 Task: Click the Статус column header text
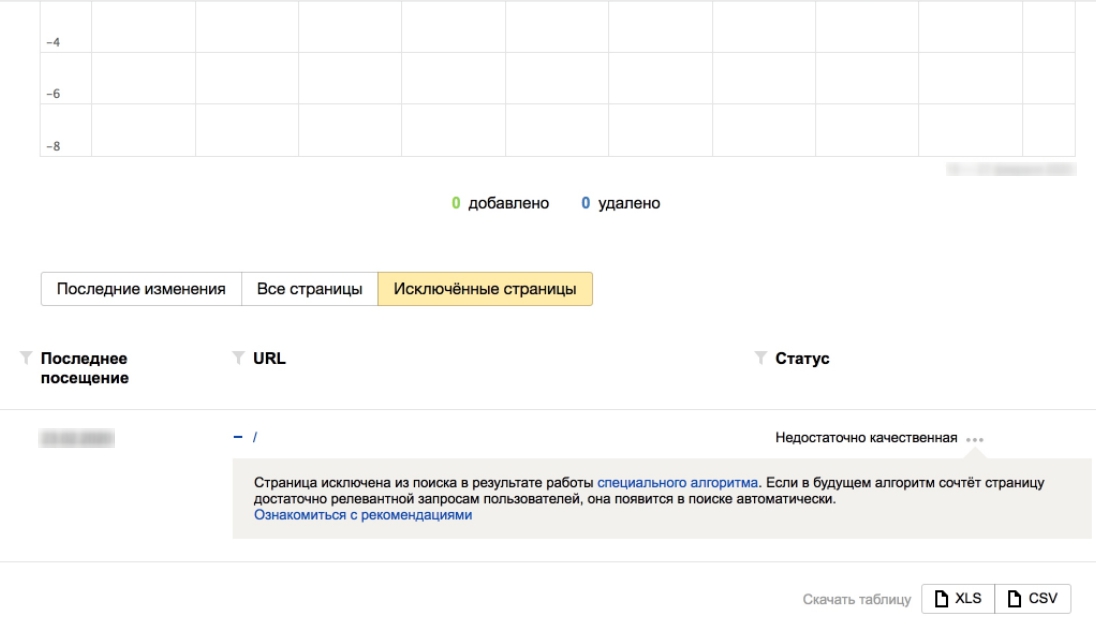802,358
